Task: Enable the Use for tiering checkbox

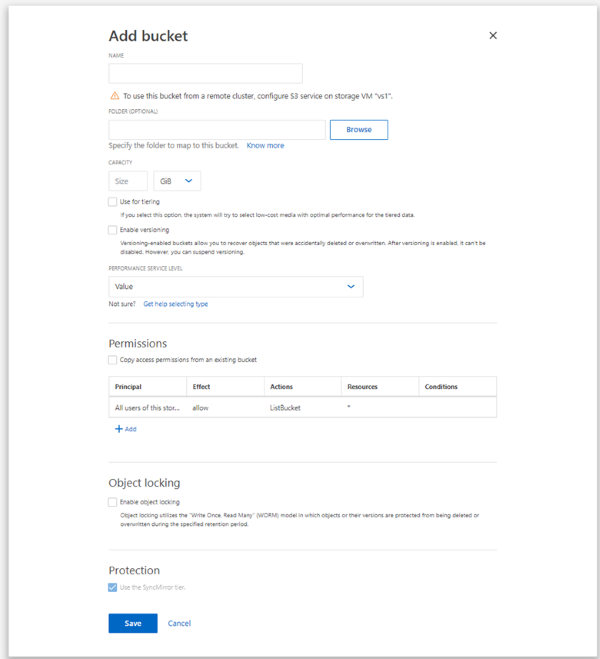Action: coord(113,202)
